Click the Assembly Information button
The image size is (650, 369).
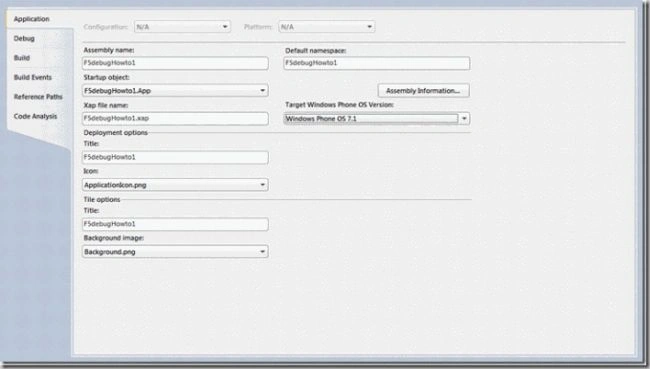click(x=423, y=90)
